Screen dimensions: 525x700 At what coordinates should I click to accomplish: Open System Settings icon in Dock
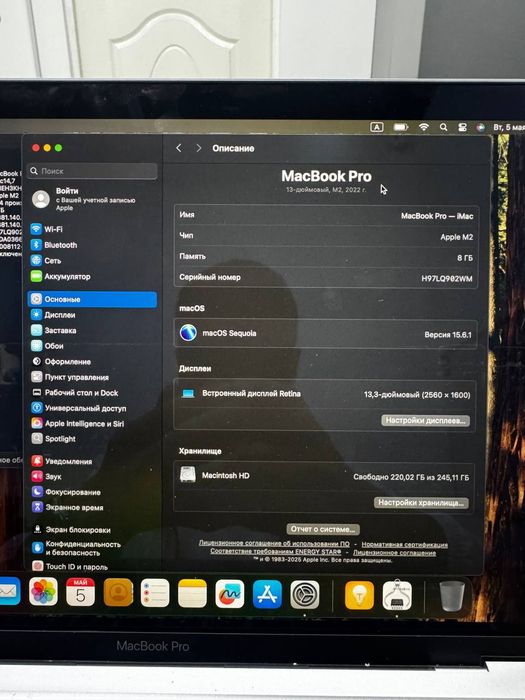(305, 595)
